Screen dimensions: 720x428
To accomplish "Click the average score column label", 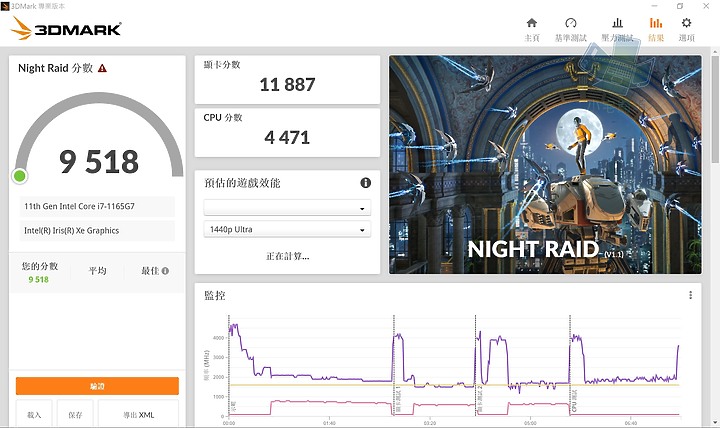I will (97, 271).
